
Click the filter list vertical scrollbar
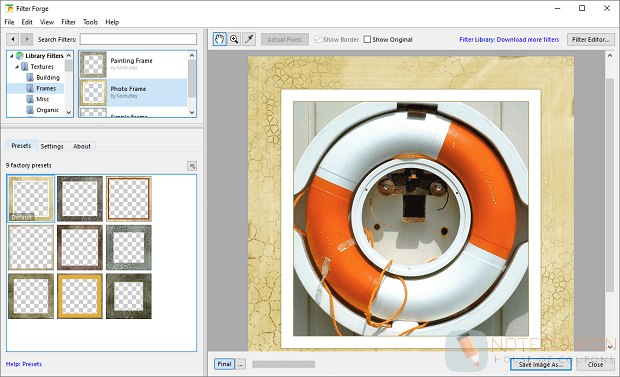click(192, 78)
